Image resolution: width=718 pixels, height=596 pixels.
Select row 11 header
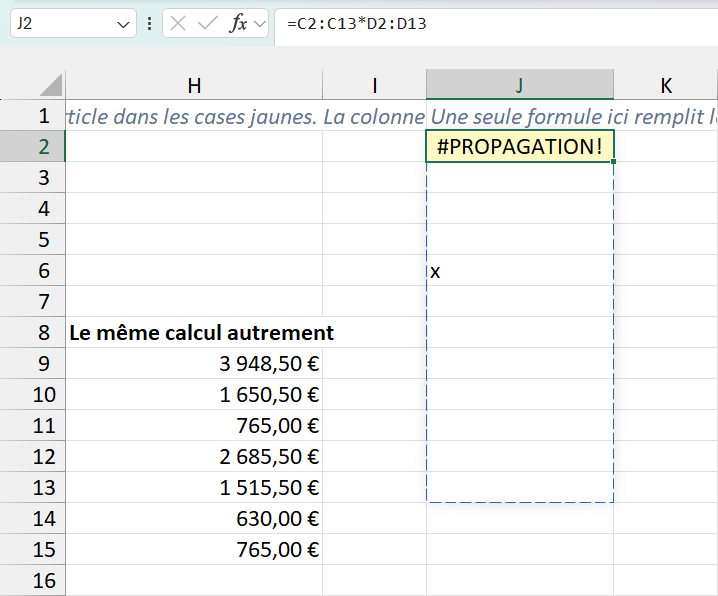(x=33, y=425)
